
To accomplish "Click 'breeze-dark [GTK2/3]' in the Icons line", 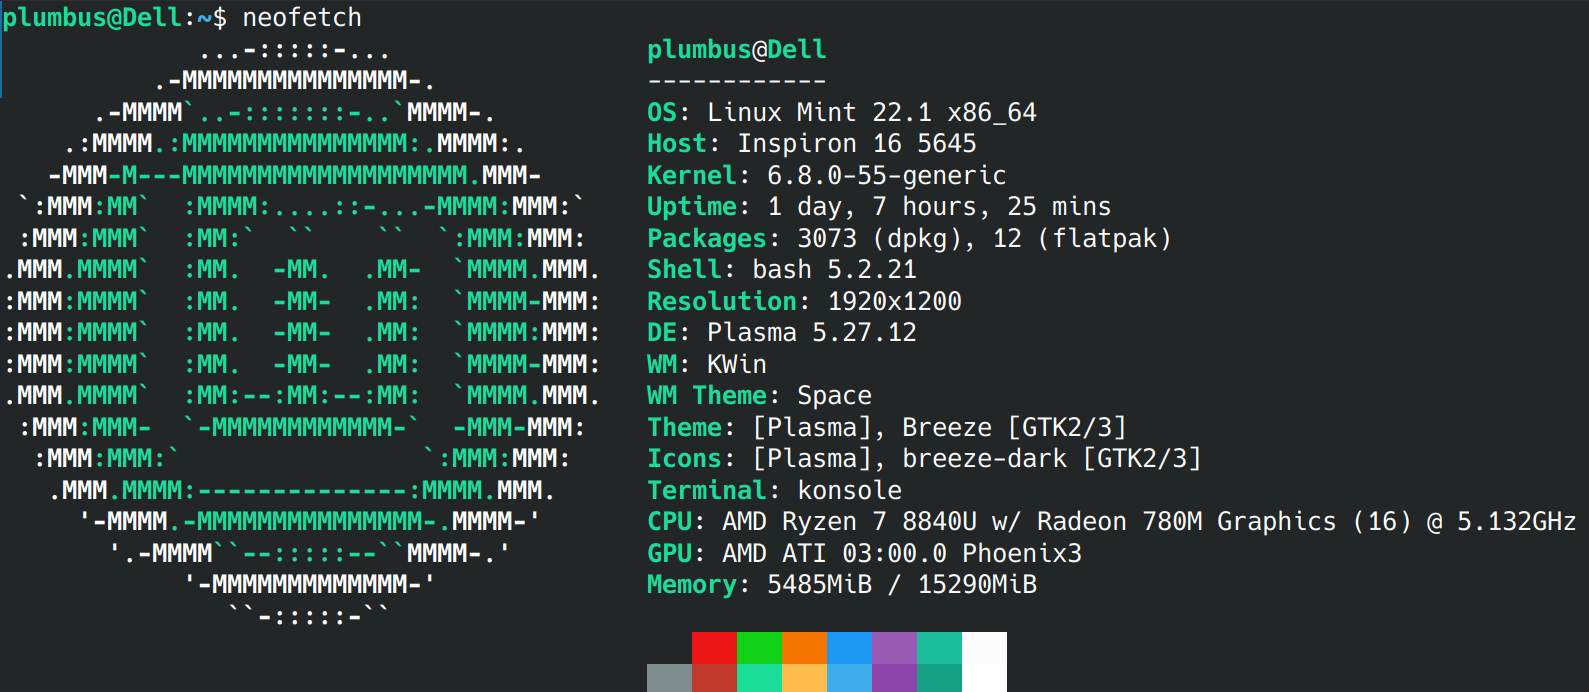I will coord(1051,458).
